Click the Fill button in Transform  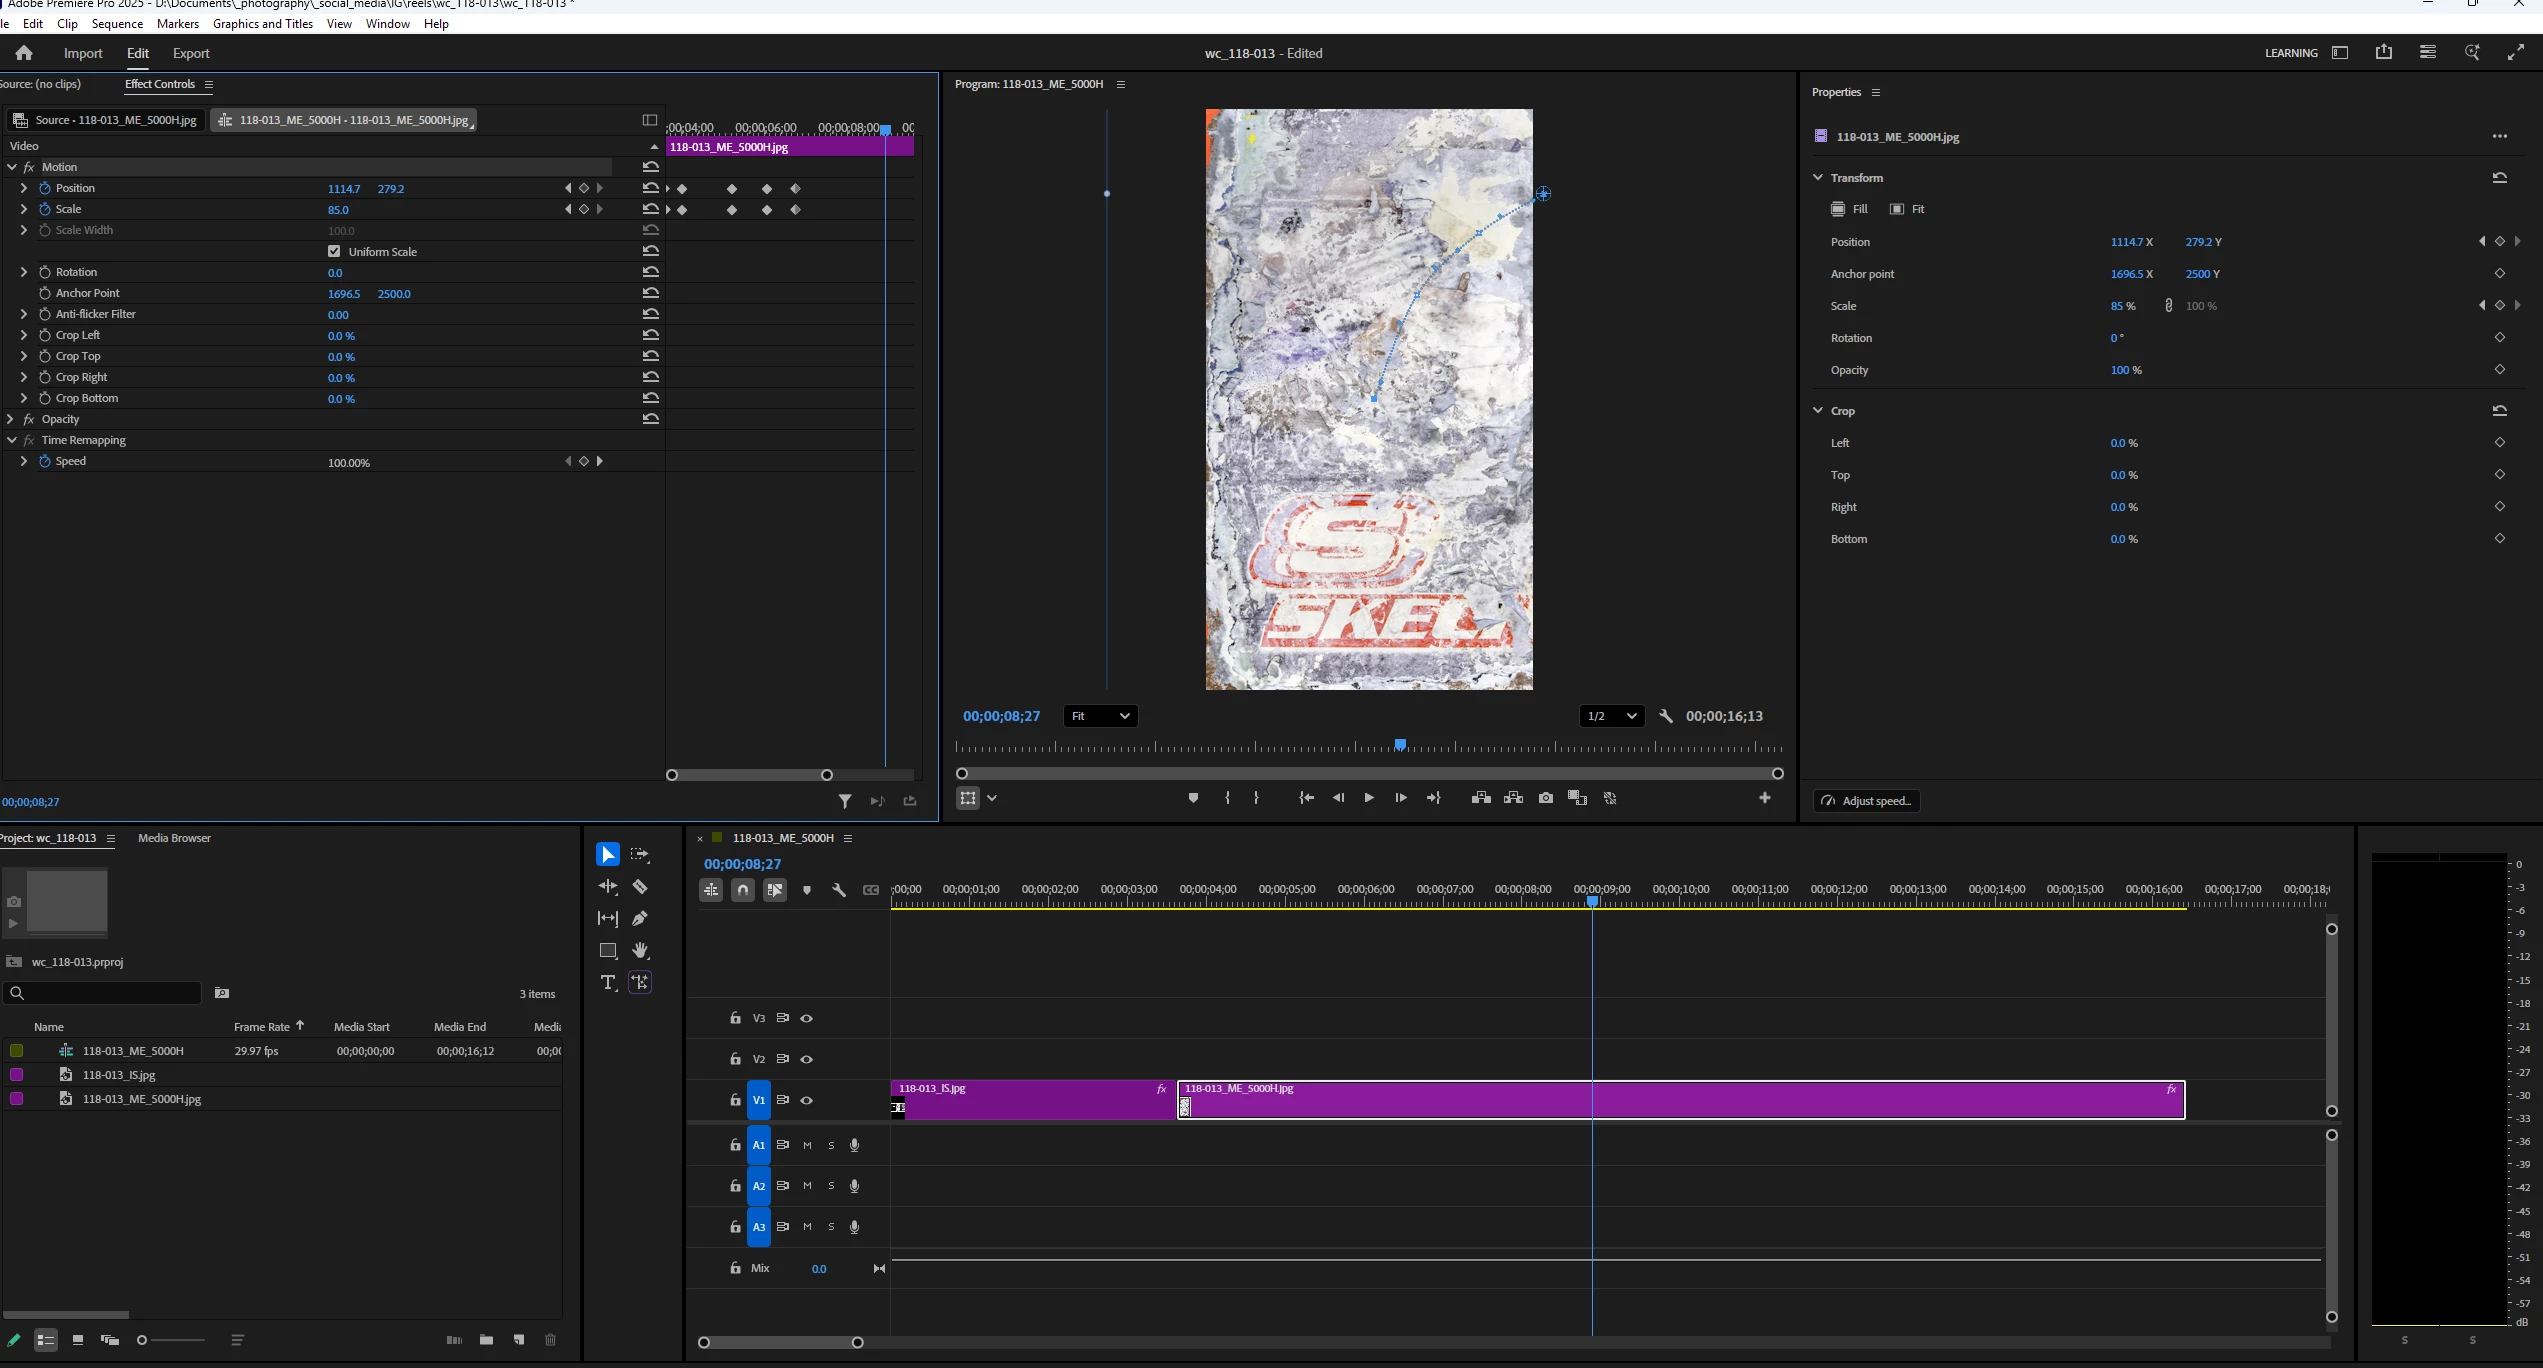point(1849,209)
